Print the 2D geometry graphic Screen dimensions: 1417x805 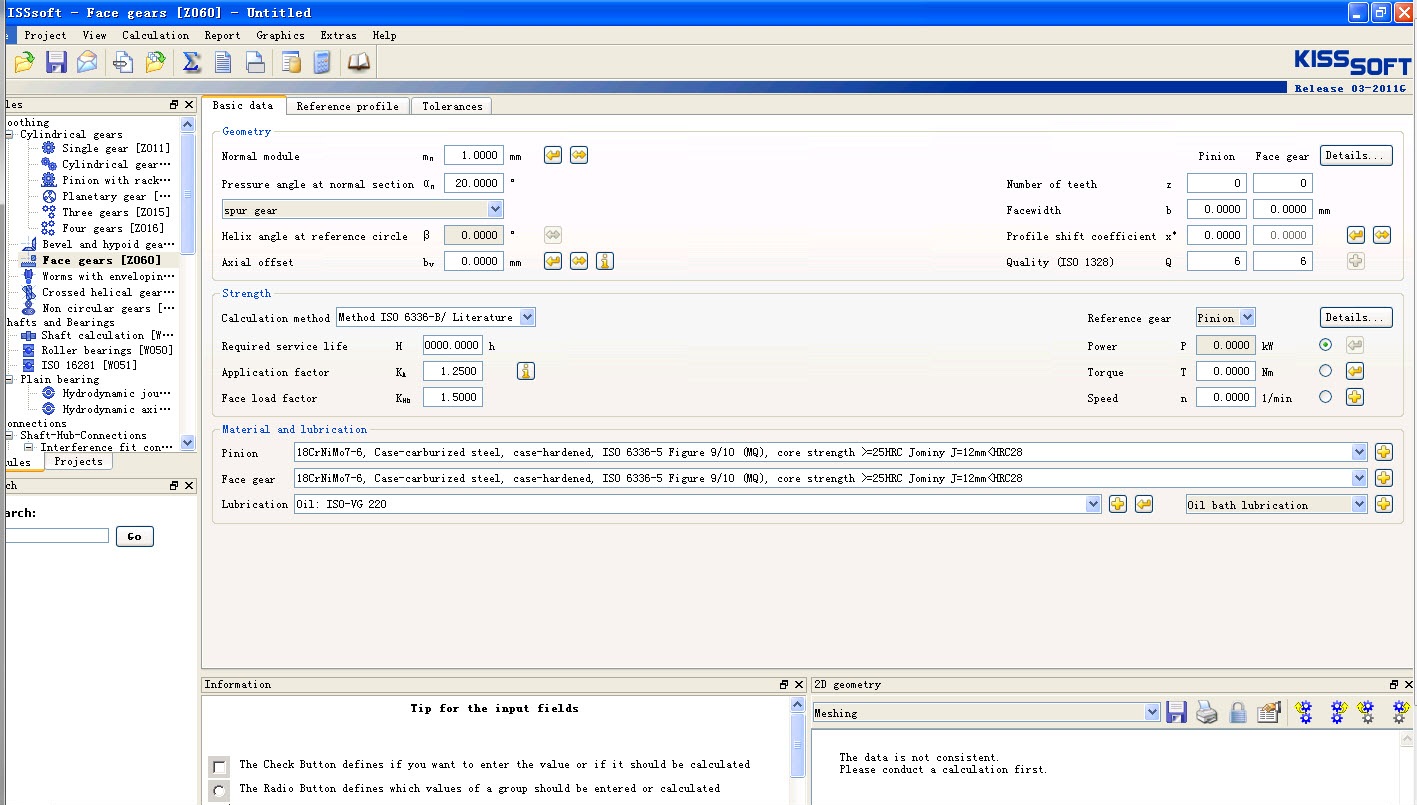1207,712
